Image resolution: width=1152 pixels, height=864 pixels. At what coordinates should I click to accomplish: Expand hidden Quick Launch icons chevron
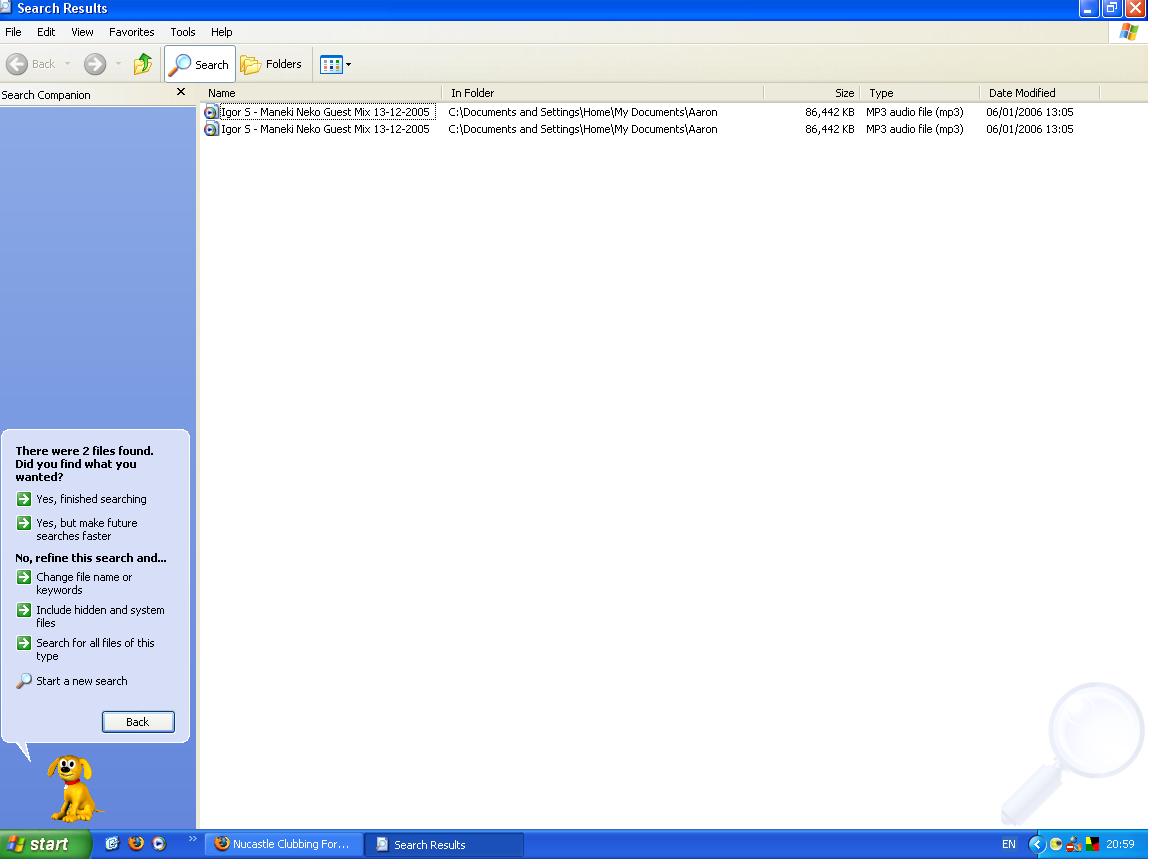(x=192, y=839)
